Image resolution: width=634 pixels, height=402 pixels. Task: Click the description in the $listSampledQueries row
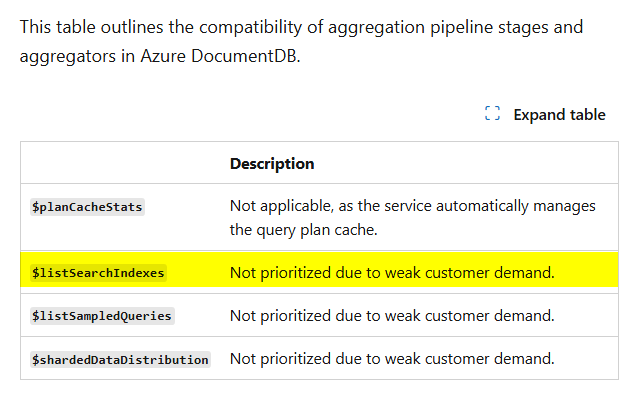coord(392,315)
